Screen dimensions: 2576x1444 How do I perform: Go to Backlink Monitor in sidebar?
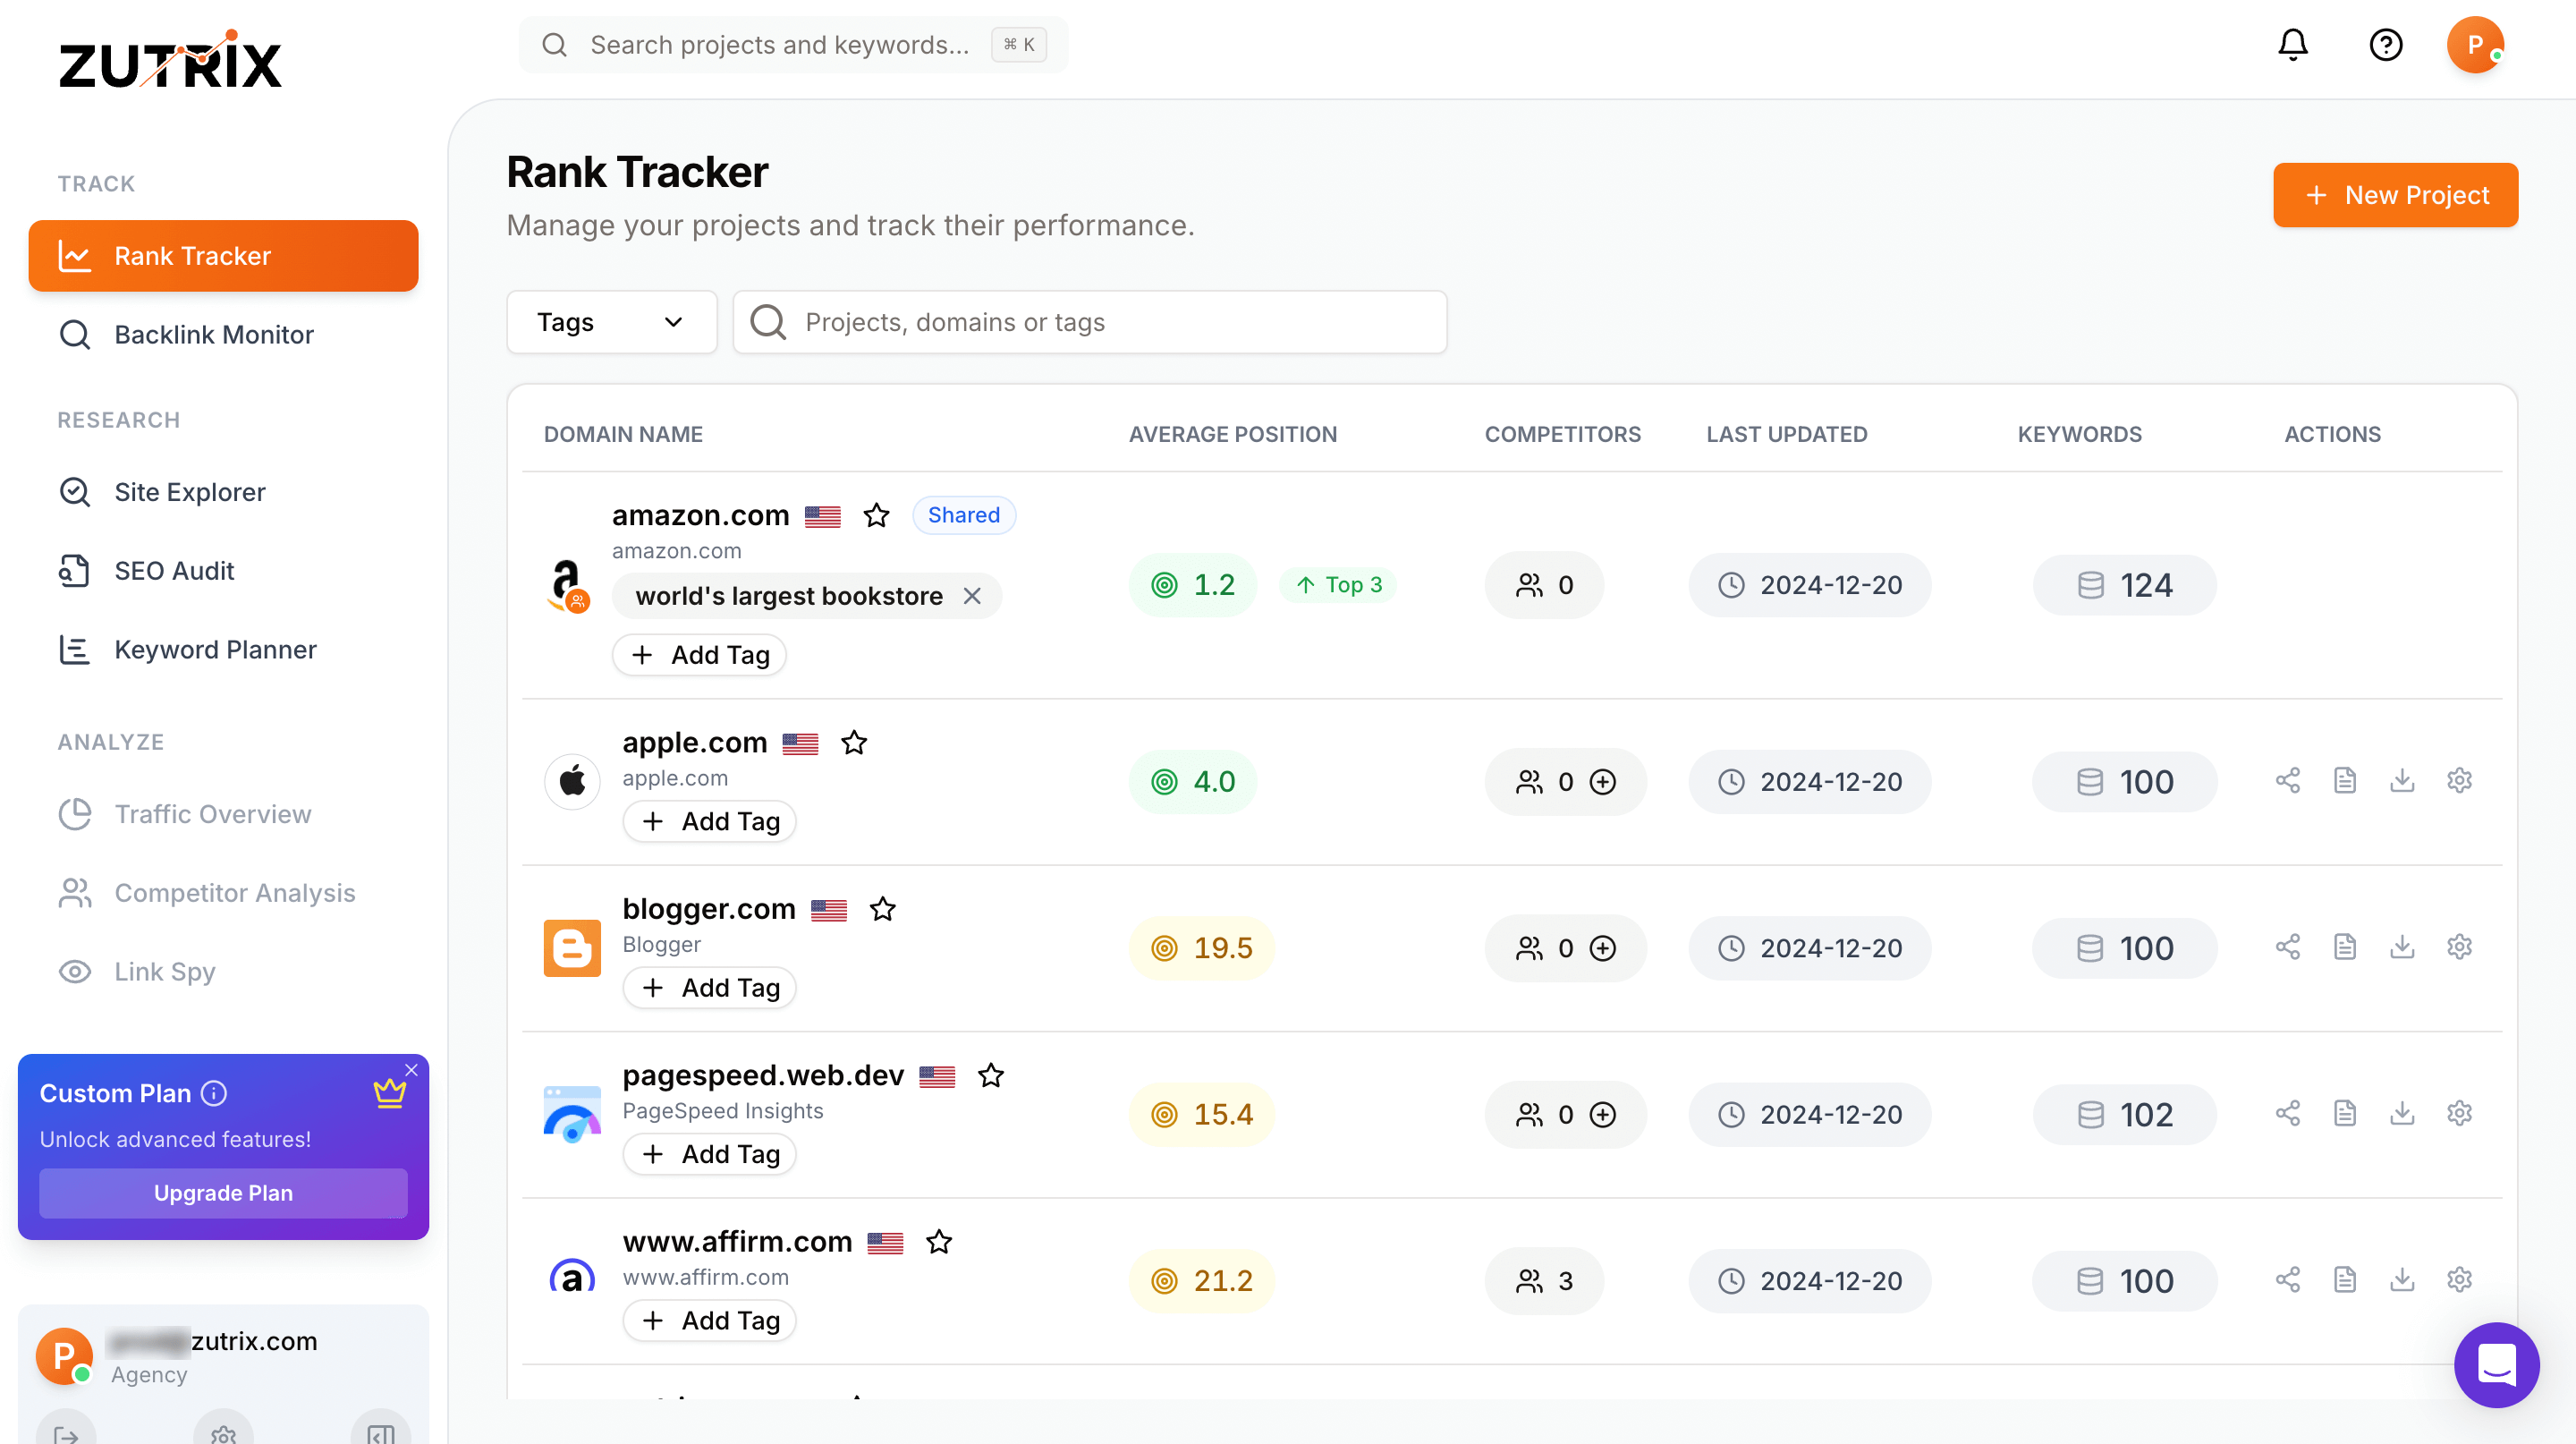pyautogui.click(x=213, y=334)
